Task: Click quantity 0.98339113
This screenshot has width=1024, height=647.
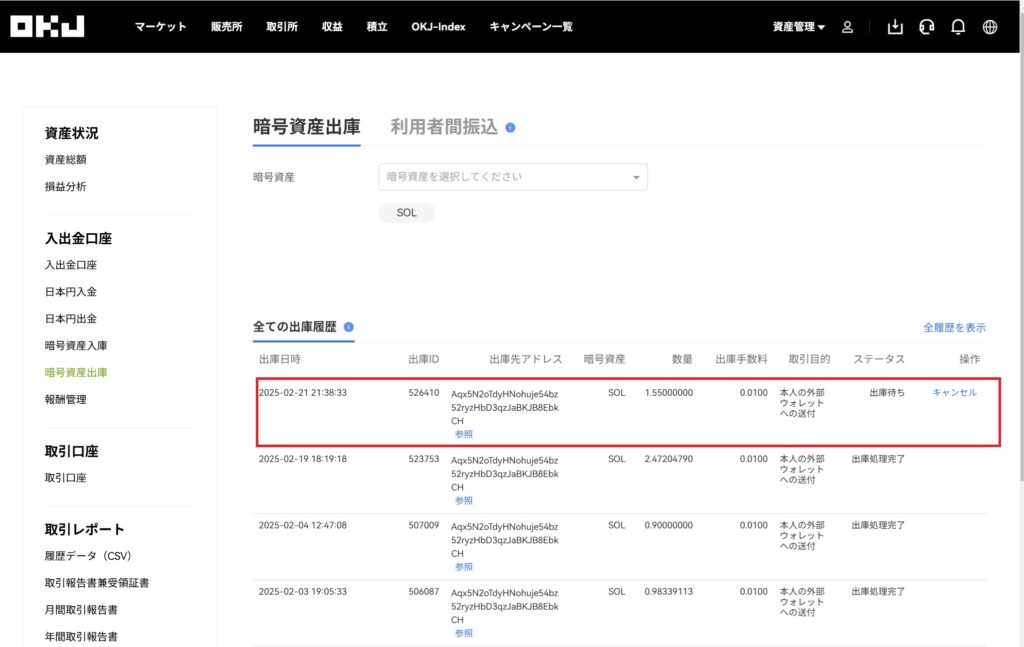Action: (x=669, y=592)
